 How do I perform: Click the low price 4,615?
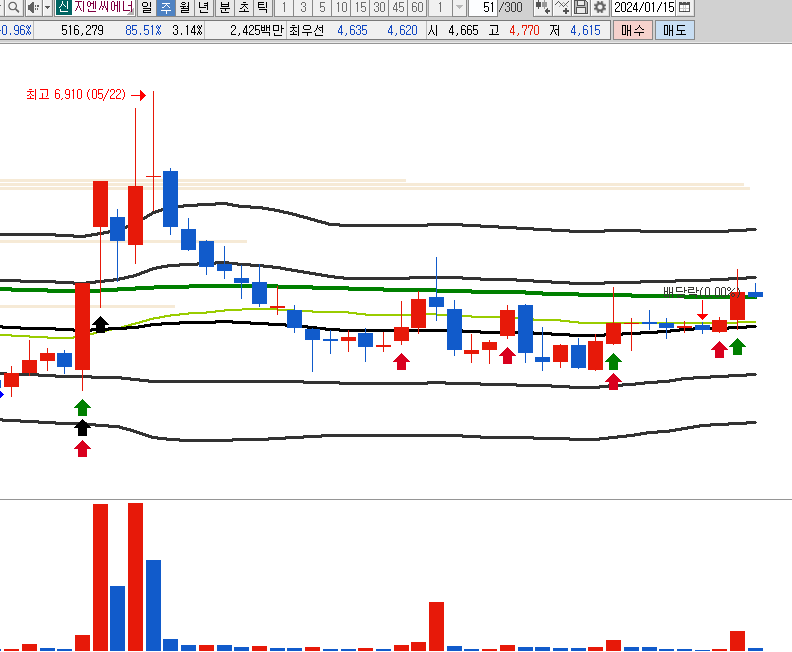point(585,30)
